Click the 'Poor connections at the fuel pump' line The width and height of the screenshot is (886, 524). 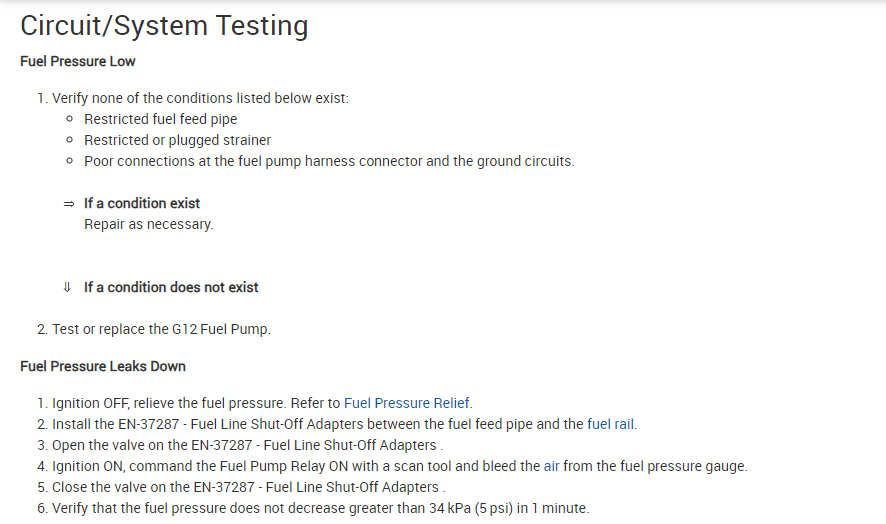point(329,161)
